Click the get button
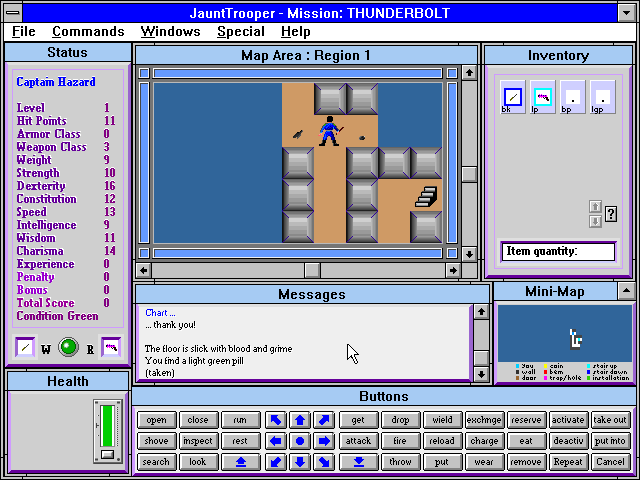 pyautogui.click(x=359, y=420)
